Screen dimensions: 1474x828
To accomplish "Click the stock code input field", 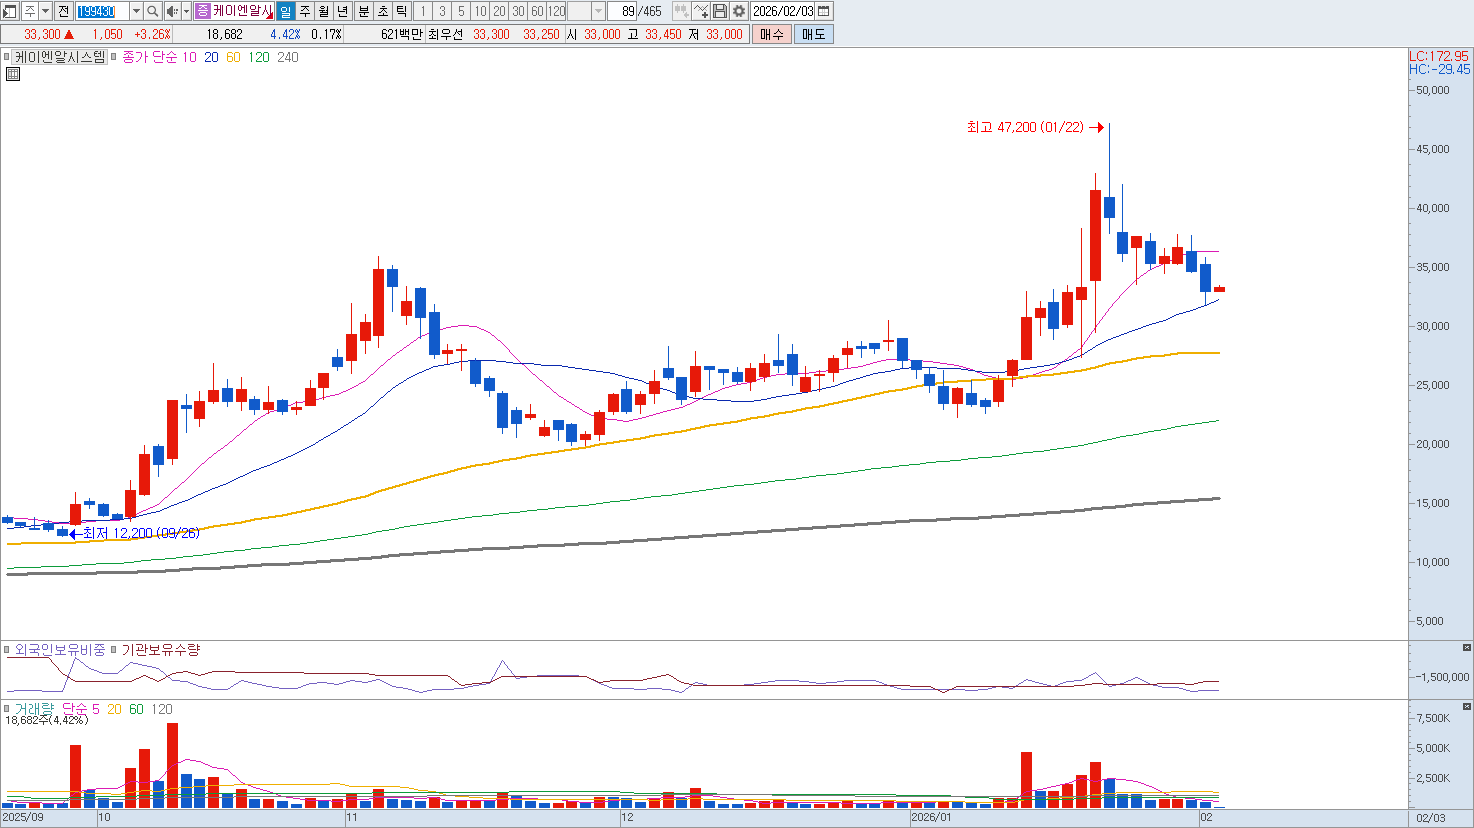I will pos(102,11).
